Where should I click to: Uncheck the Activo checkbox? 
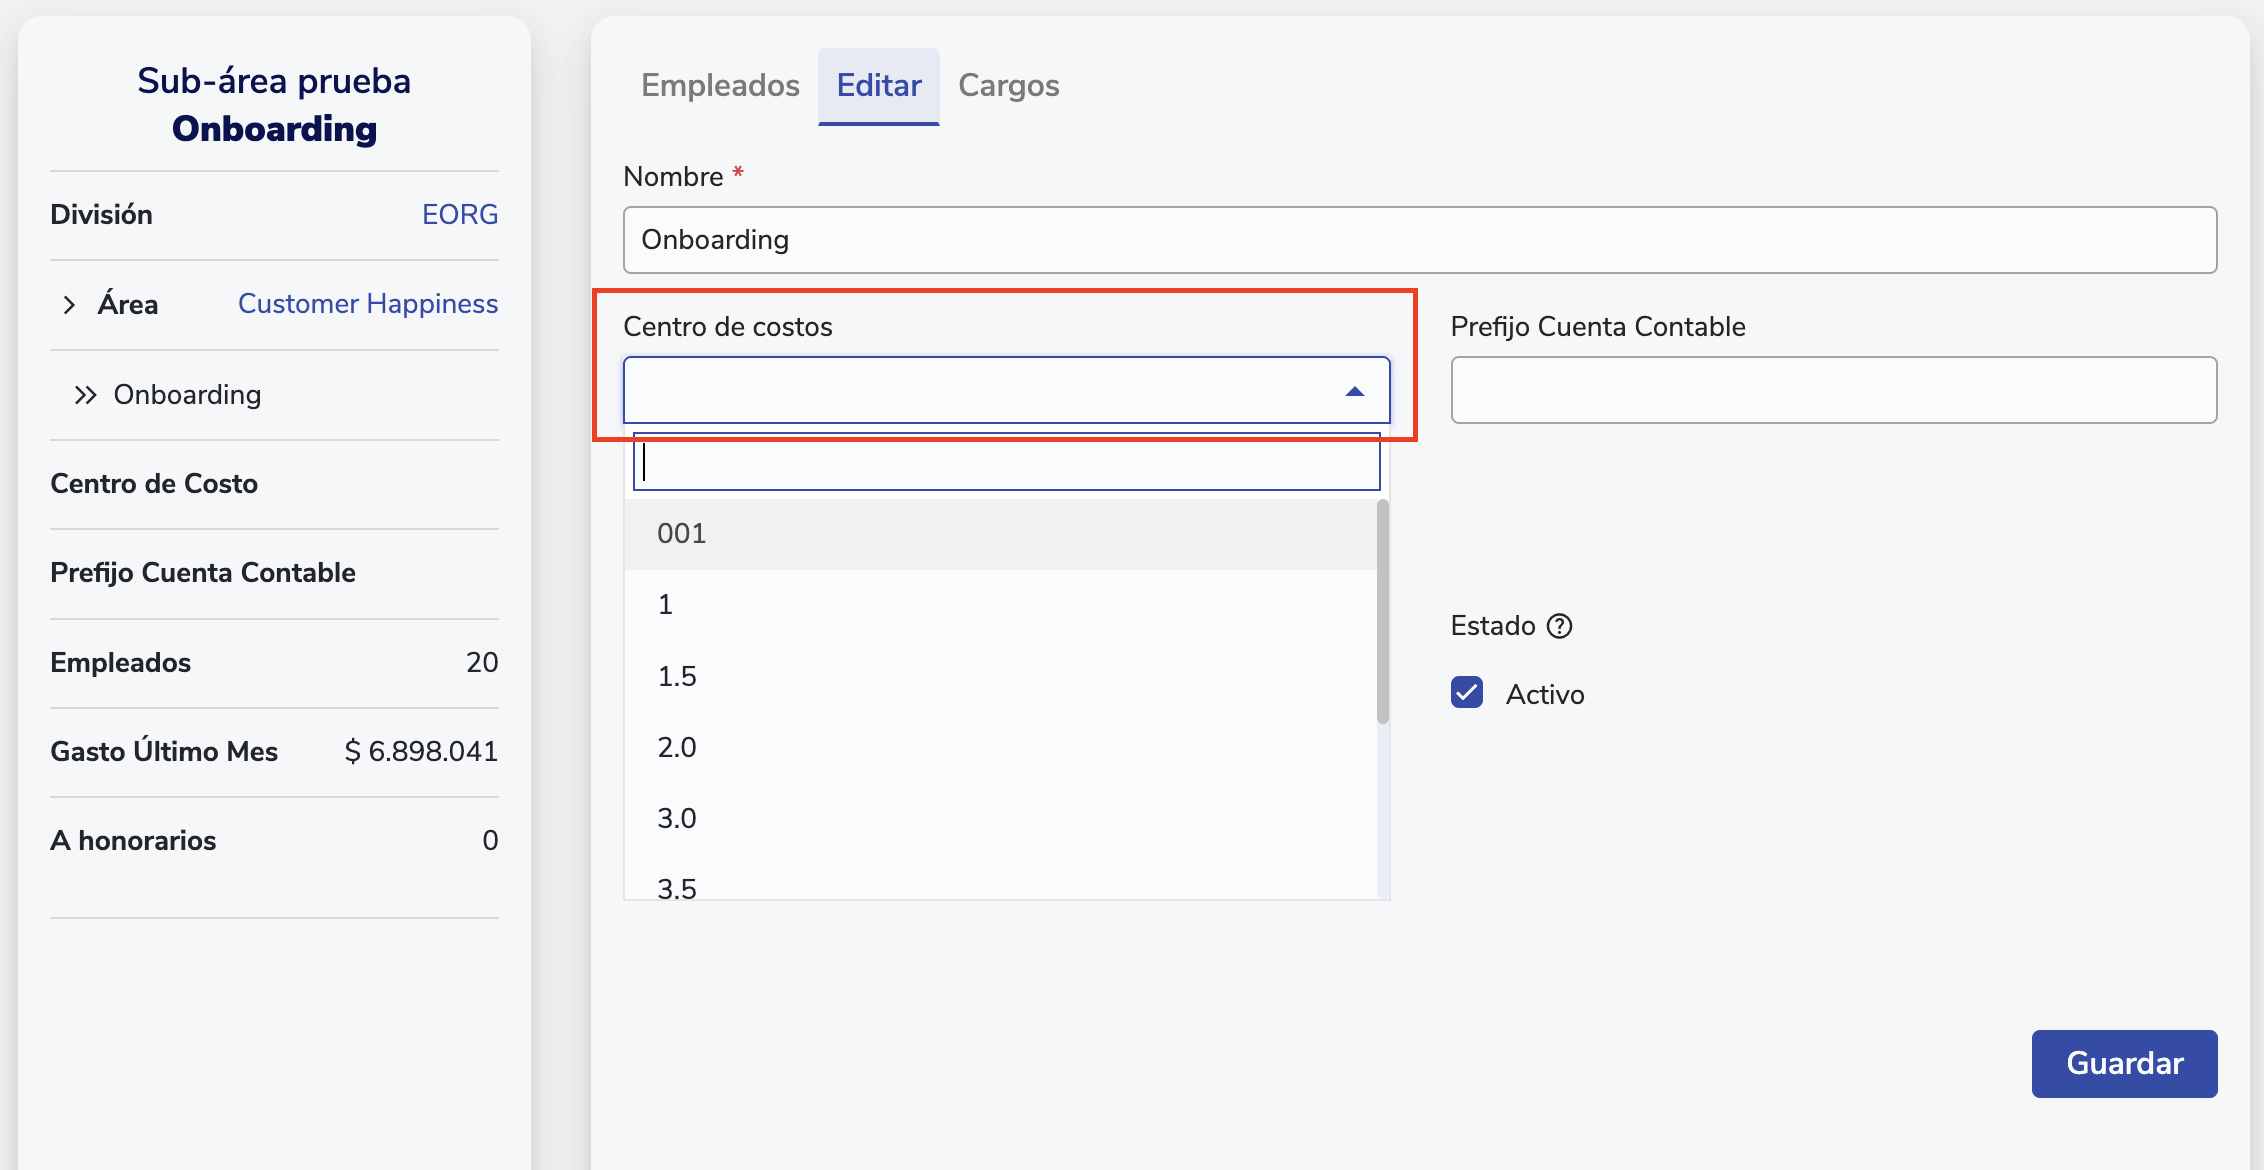(1467, 693)
